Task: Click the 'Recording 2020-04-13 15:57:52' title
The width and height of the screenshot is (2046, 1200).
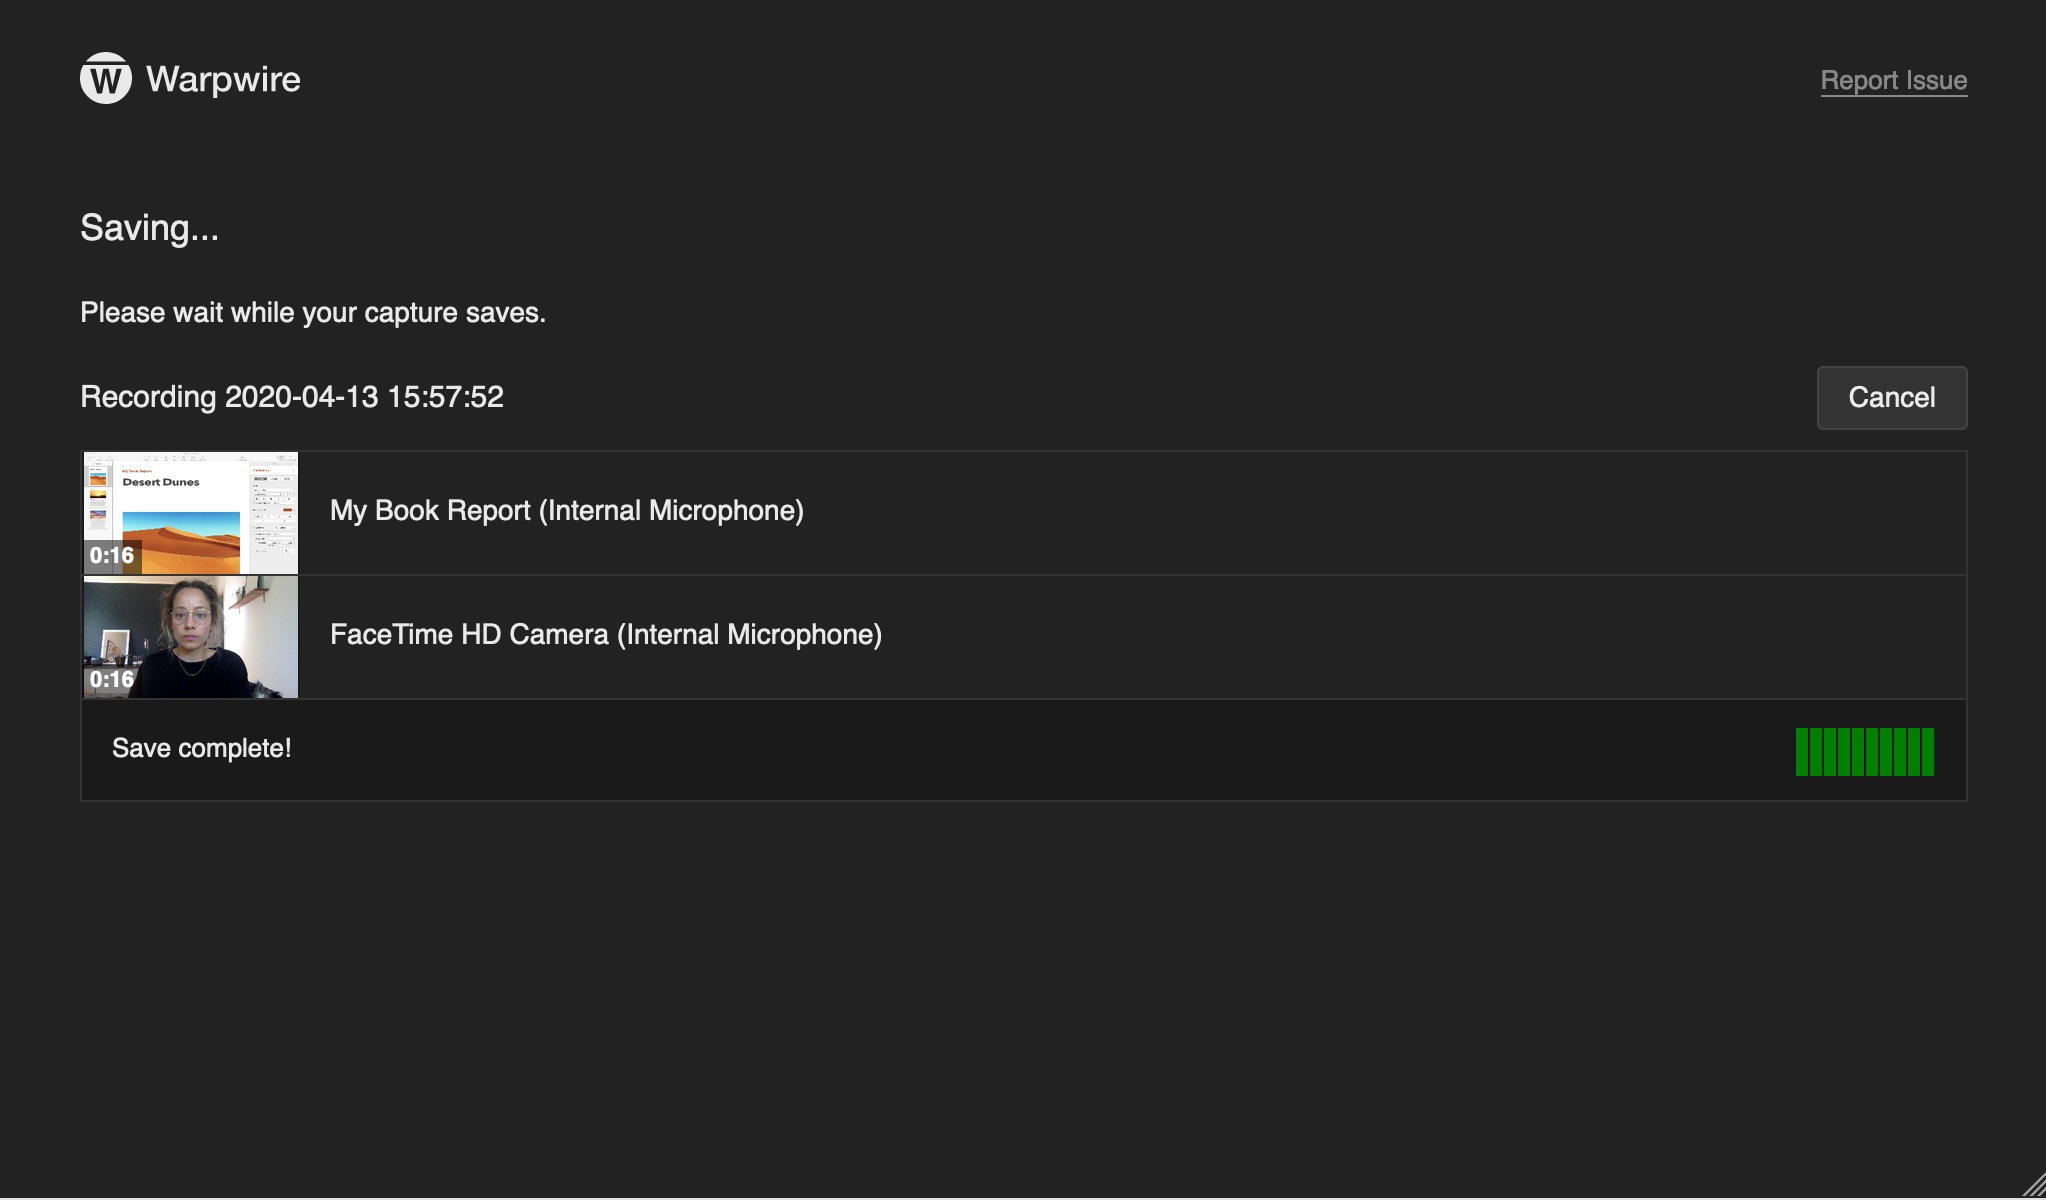Action: 292,397
